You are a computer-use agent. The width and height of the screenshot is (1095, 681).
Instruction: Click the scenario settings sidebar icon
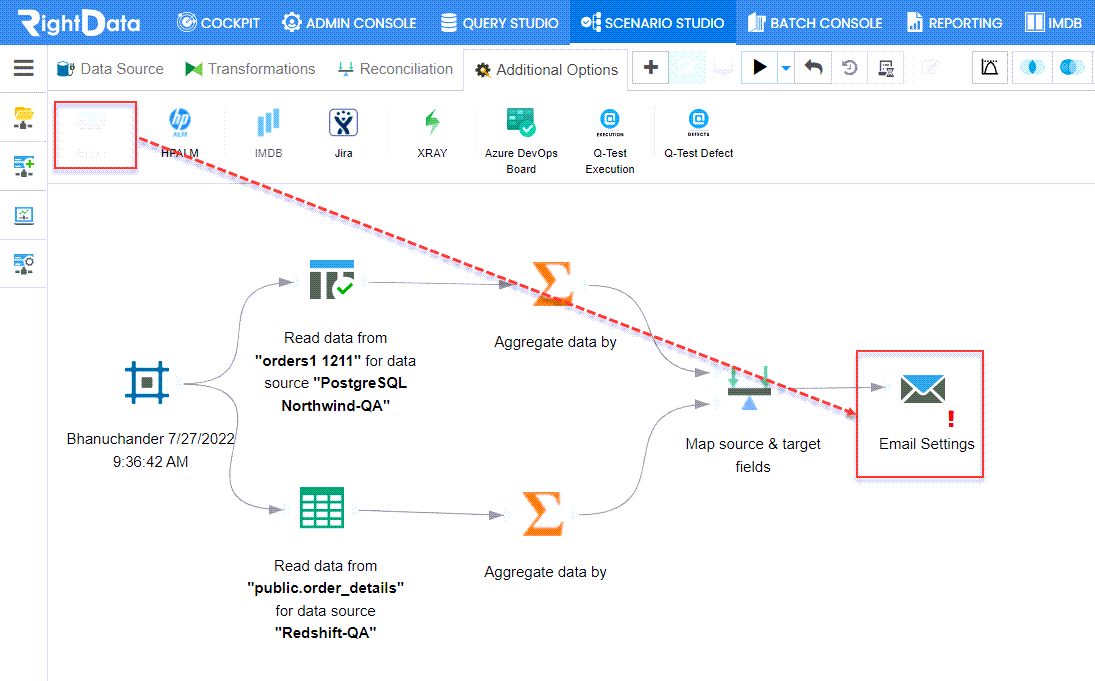click(x=24, y=264)
